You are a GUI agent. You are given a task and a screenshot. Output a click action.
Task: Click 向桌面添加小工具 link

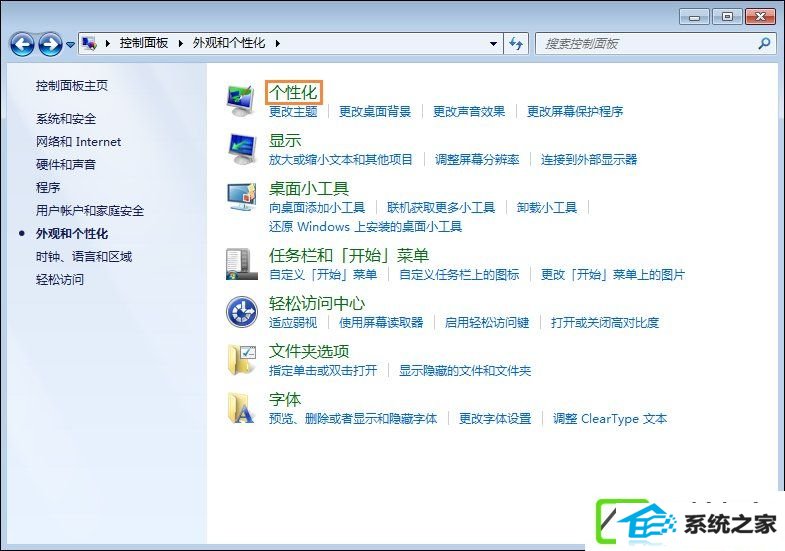tap(317, 208)
